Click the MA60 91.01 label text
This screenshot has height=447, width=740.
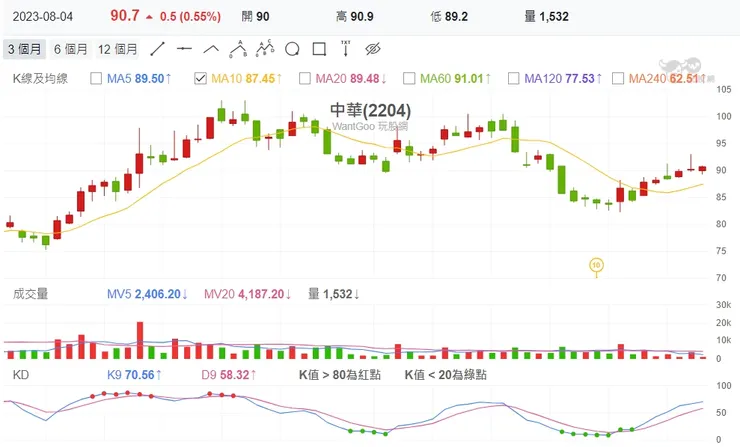[455, 78]
